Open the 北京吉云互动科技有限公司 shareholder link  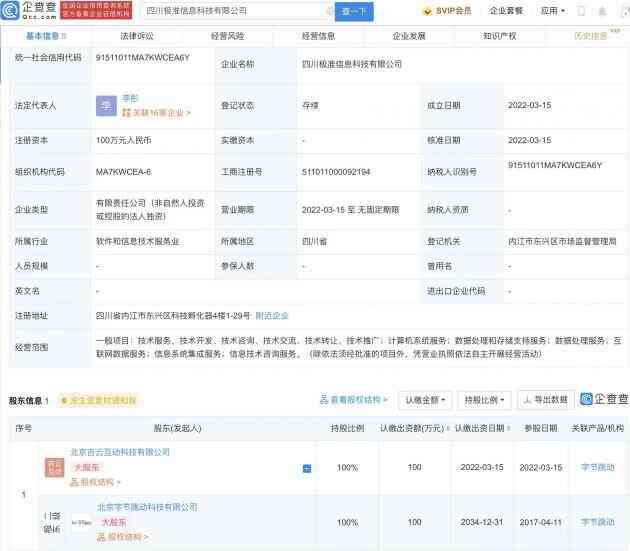(x=120, y=452)
